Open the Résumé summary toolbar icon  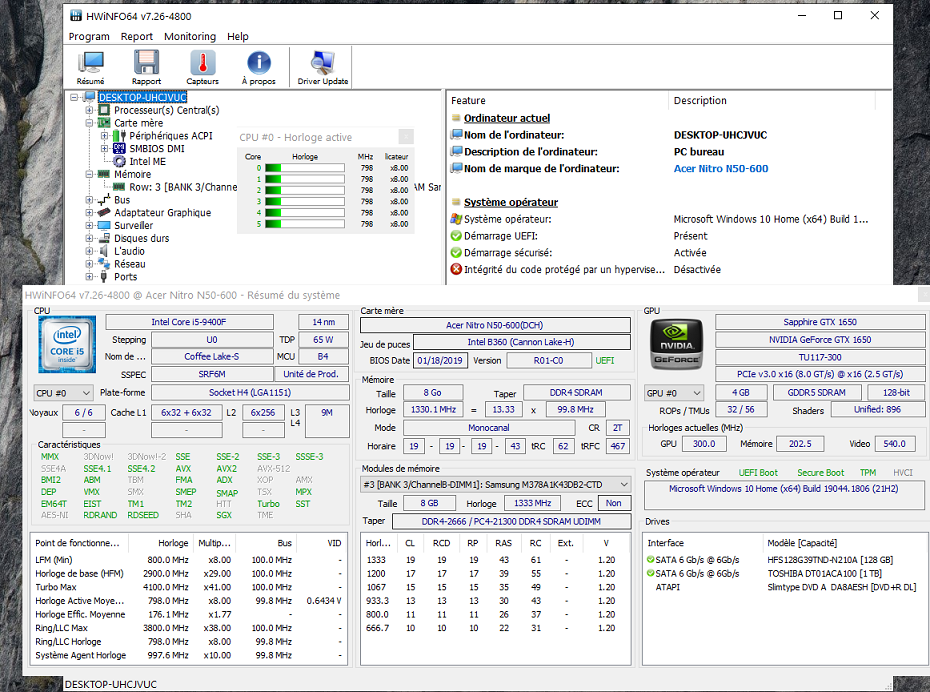pos(91,68)
